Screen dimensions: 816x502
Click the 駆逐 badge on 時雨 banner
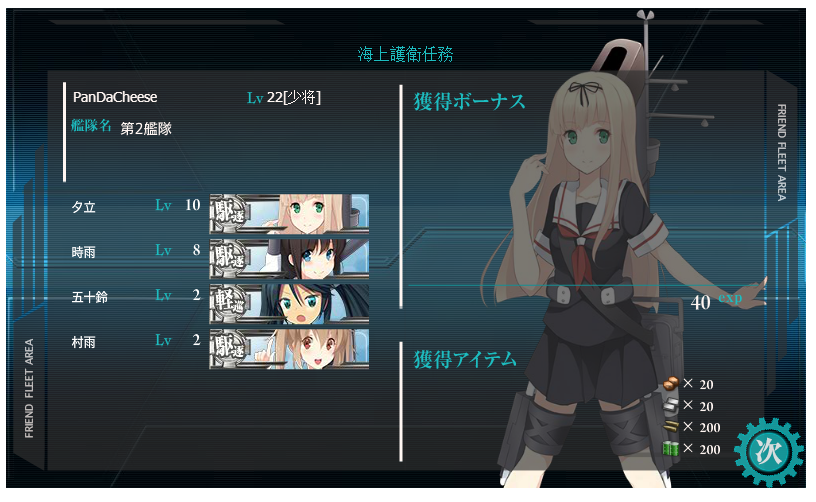(x=228, y=259)
